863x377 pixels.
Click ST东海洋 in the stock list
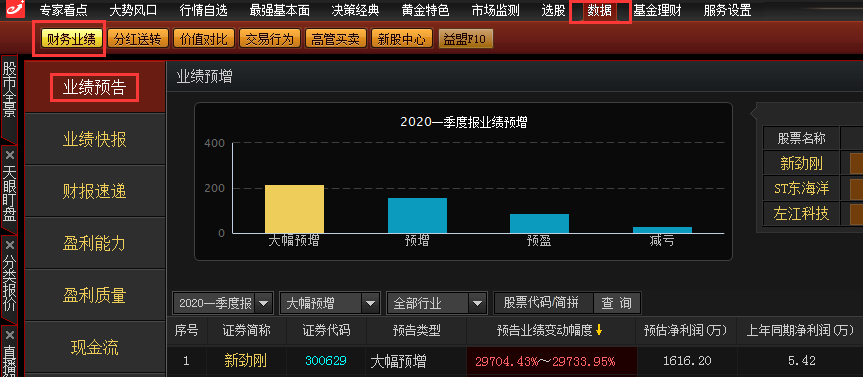[x=801, y=189]
